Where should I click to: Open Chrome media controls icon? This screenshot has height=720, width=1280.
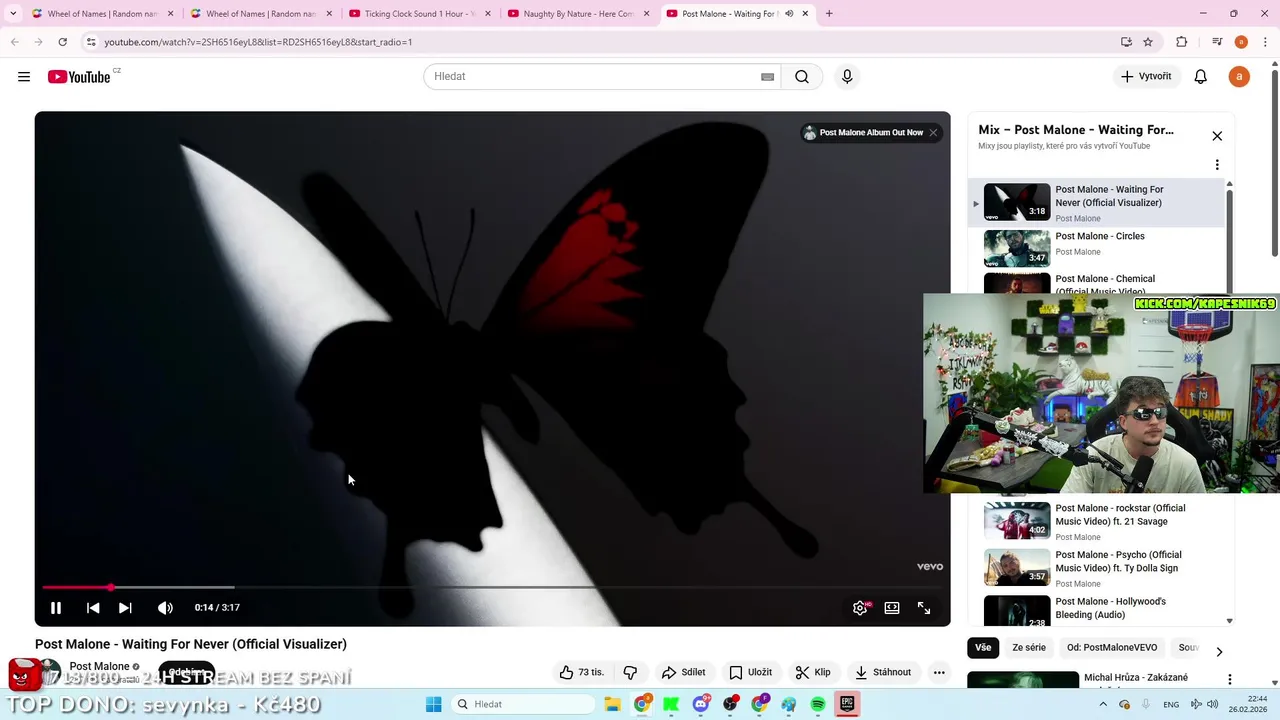1217,42
